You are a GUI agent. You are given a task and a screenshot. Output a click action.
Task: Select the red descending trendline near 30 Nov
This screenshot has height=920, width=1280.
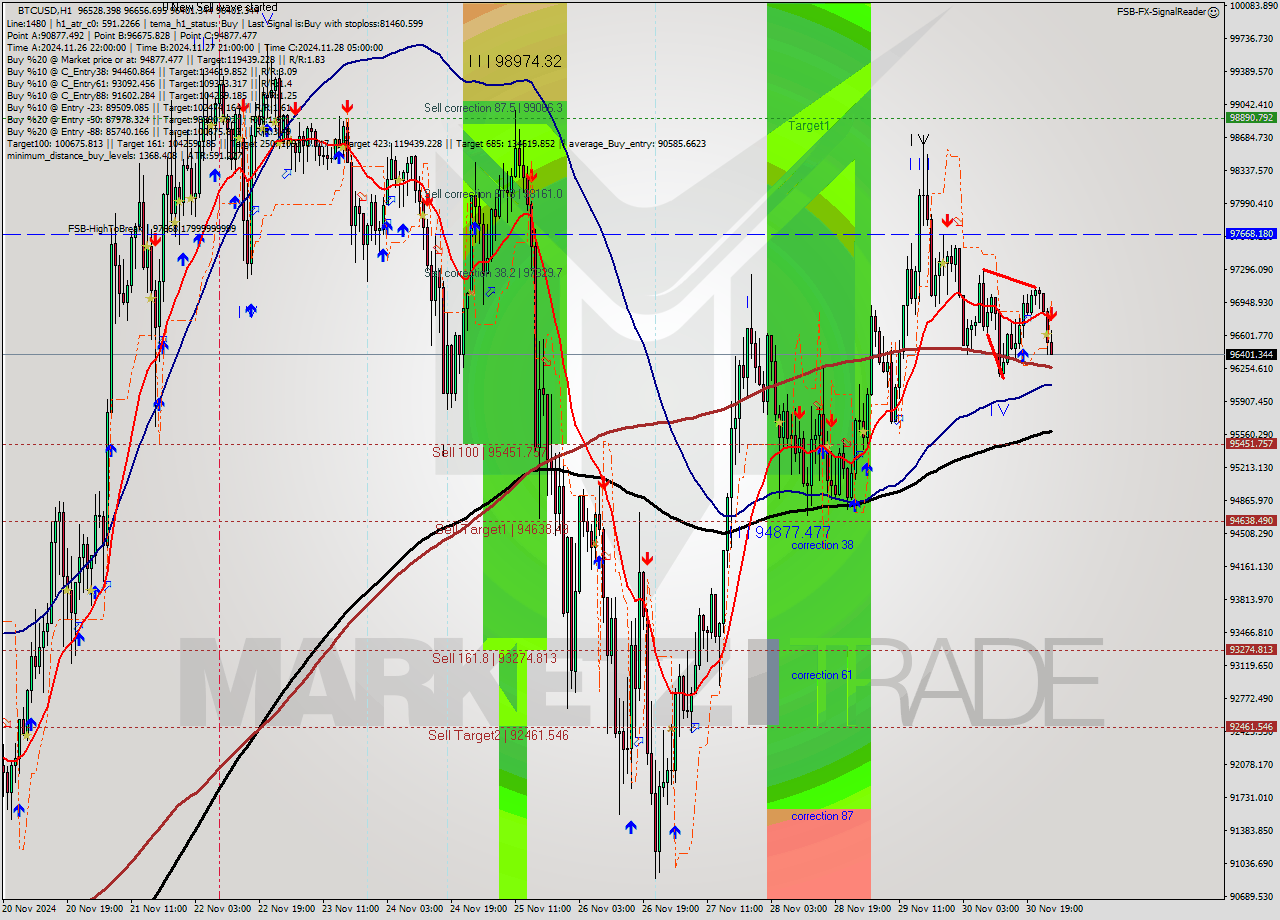1010,279
